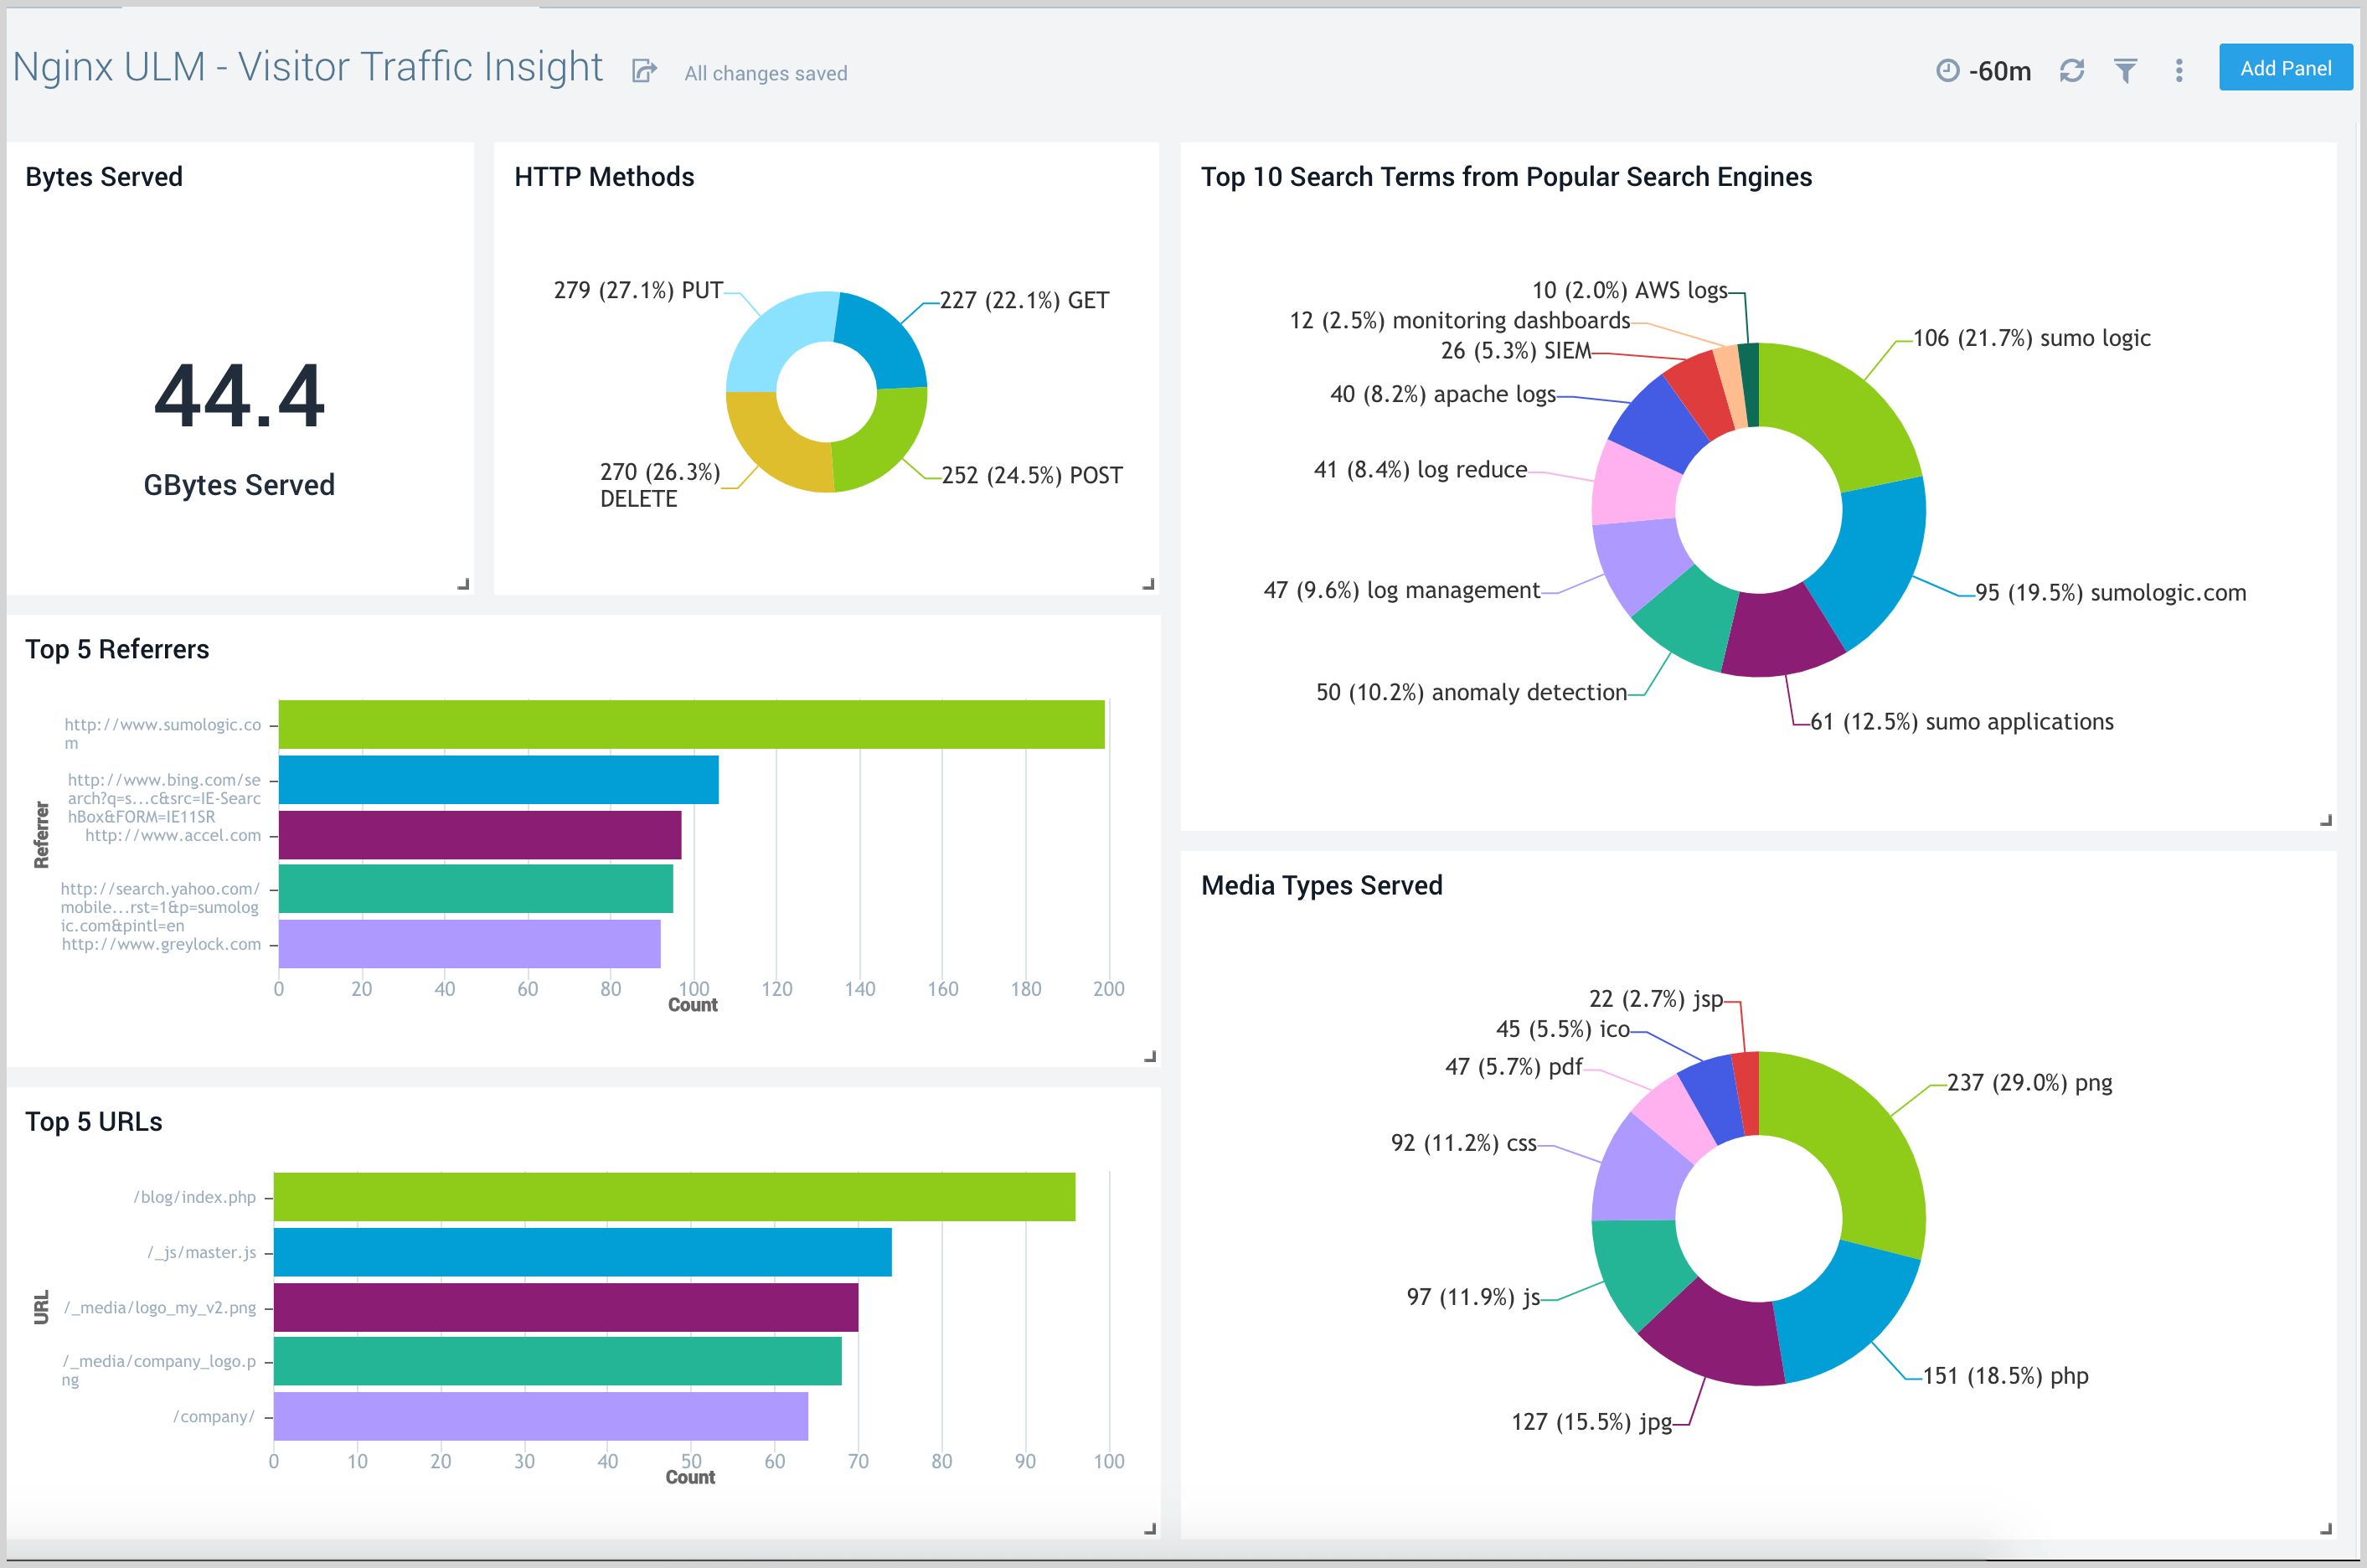Image resolution: width=2367 pixels, height=1568 pixels.
Task: Click the share dashboard icon beside title
Action: 645,71
